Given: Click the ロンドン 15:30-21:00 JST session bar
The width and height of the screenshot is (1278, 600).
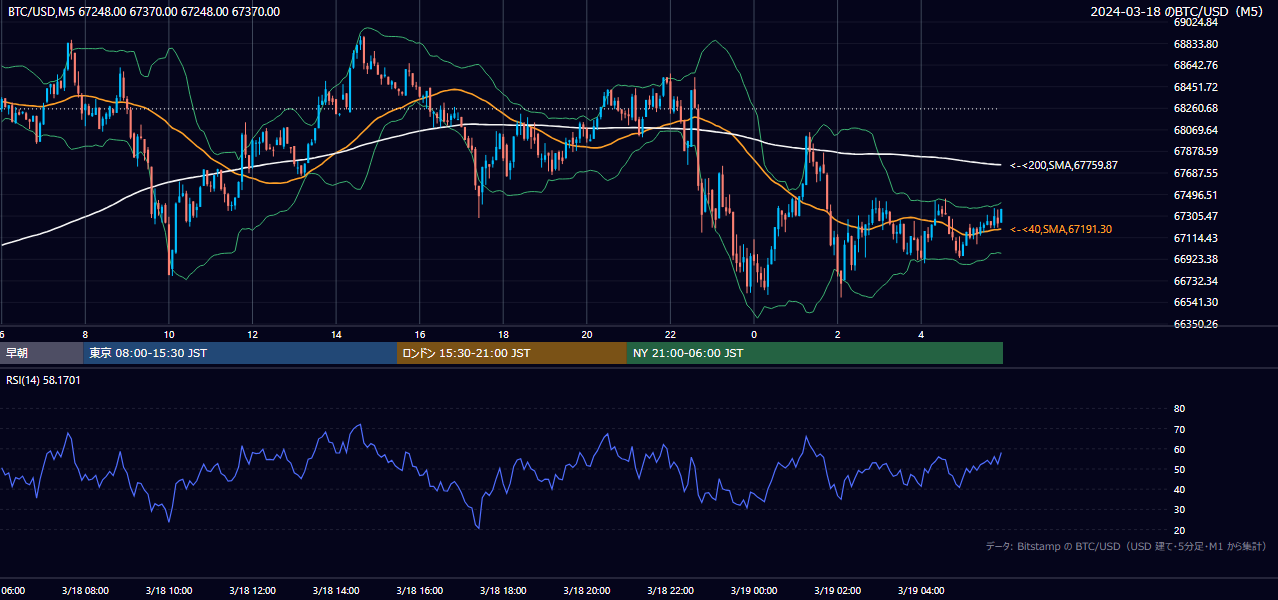Looking at the screenshot, I should click(x=512, y=353).
